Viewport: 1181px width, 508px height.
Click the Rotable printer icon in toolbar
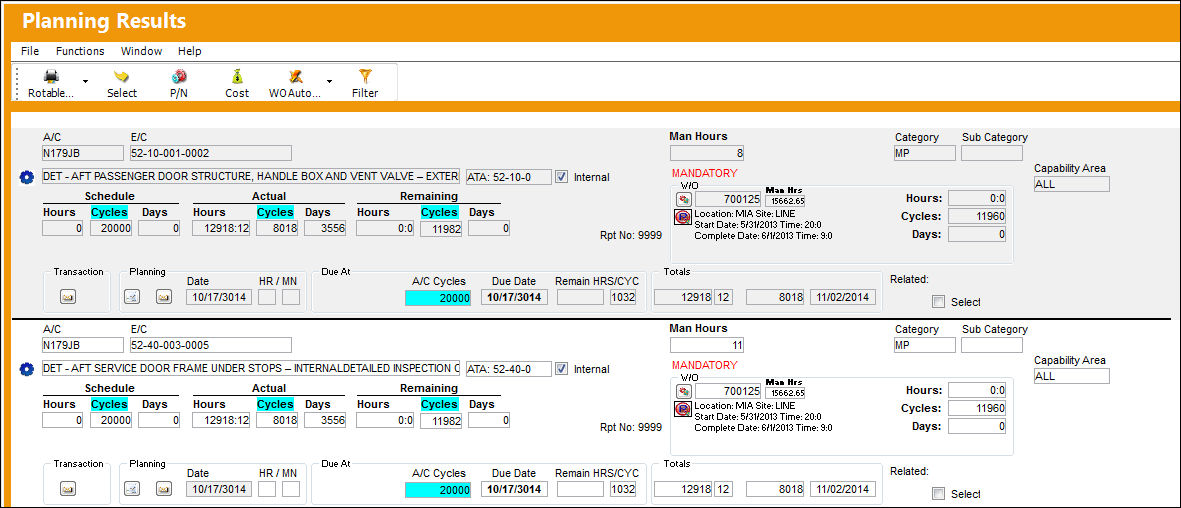(51, 77)
